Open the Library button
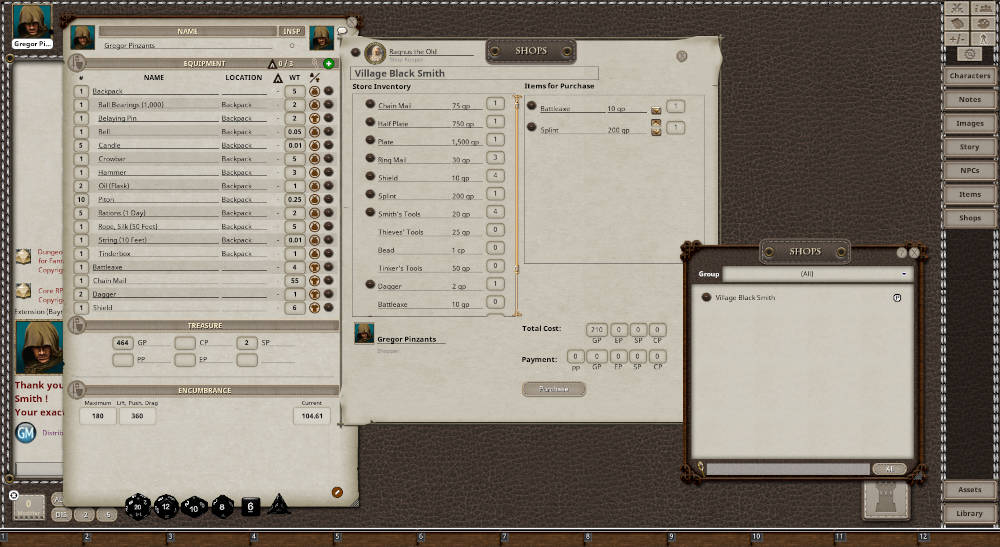The width and height of the screenshot is (1000, 547). 969,513
